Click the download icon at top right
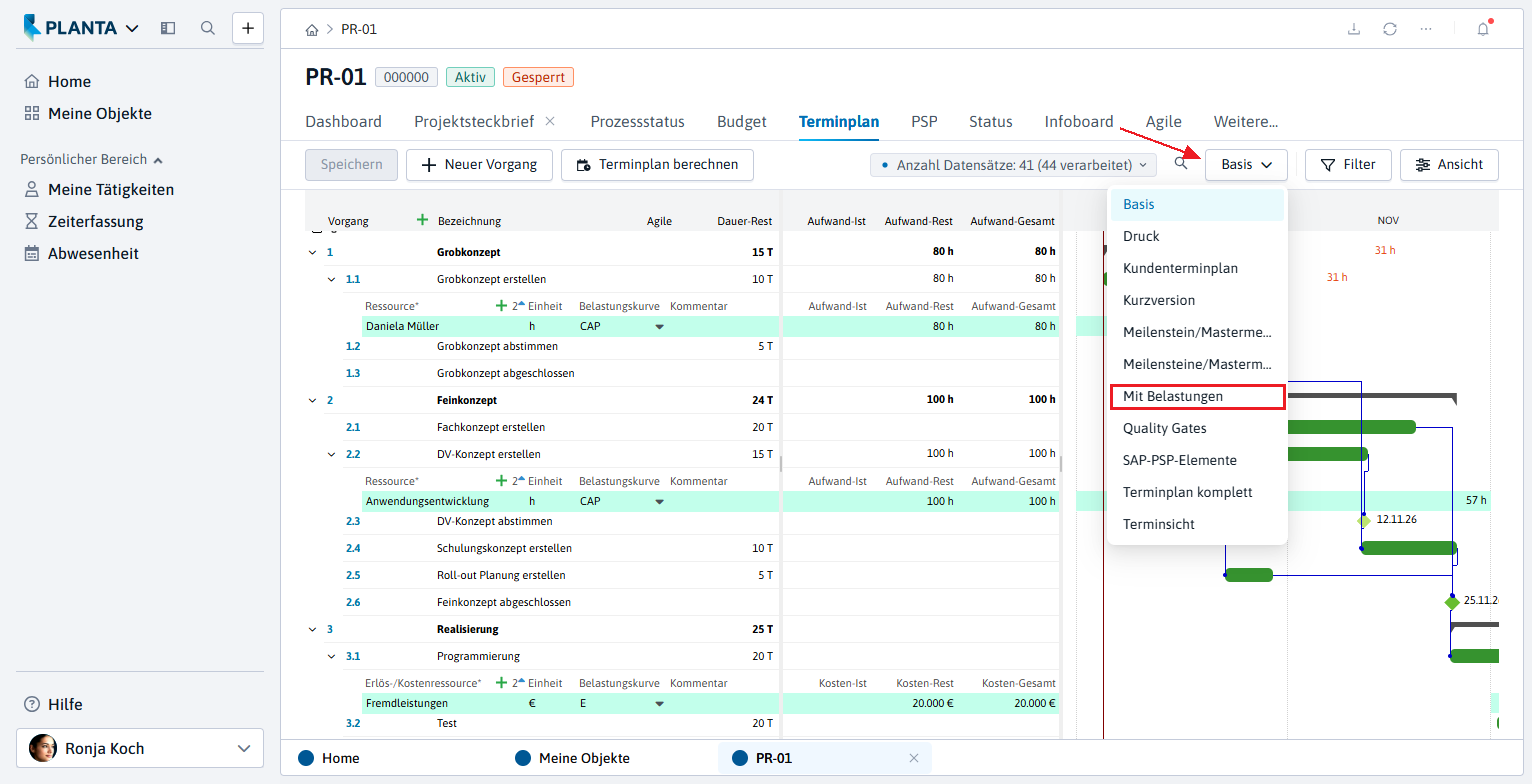The height and width of the screenshot is (784, 1532). 1354,29
